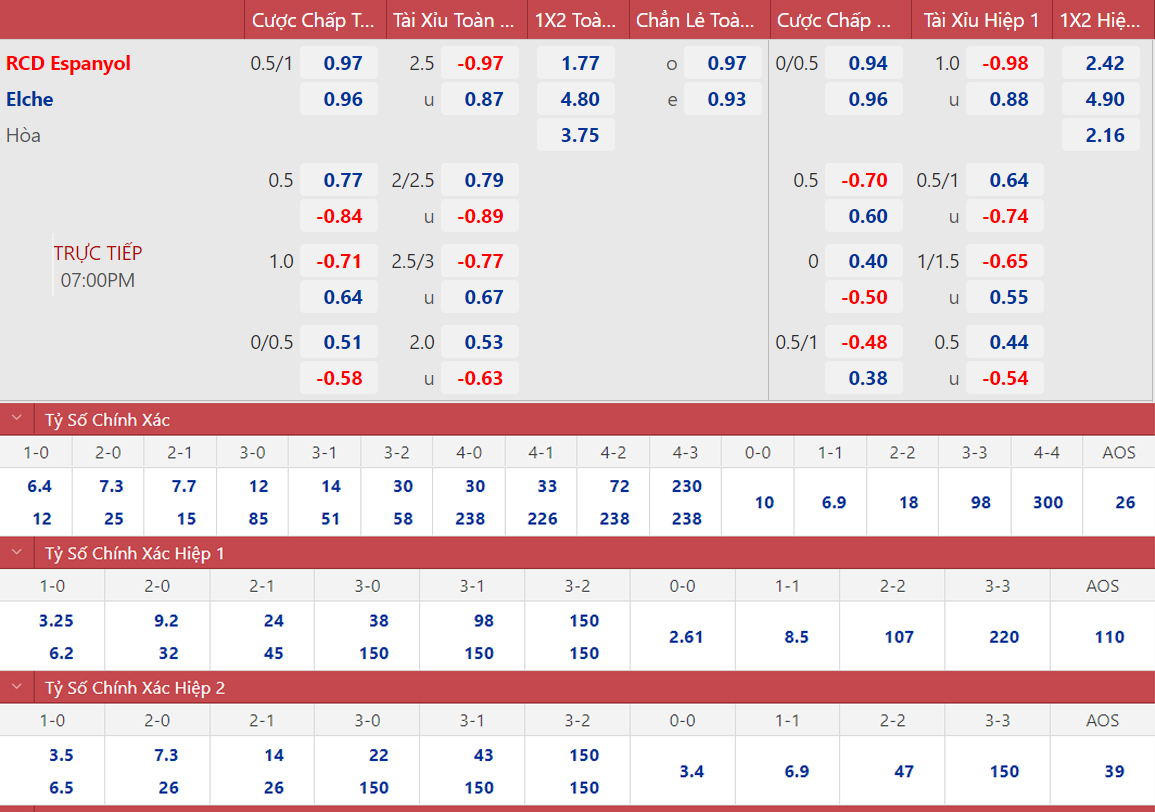Select the 1X2 Toà... column header

point(576,20)
